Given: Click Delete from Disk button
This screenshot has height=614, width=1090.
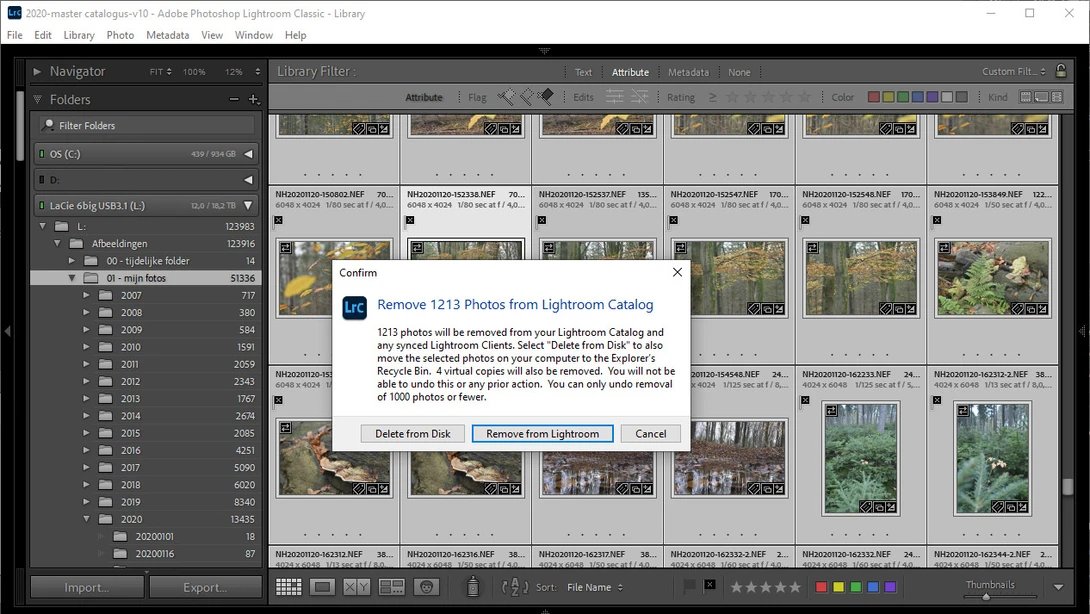Looking at the screenshot, I should (x=413, y=433).
